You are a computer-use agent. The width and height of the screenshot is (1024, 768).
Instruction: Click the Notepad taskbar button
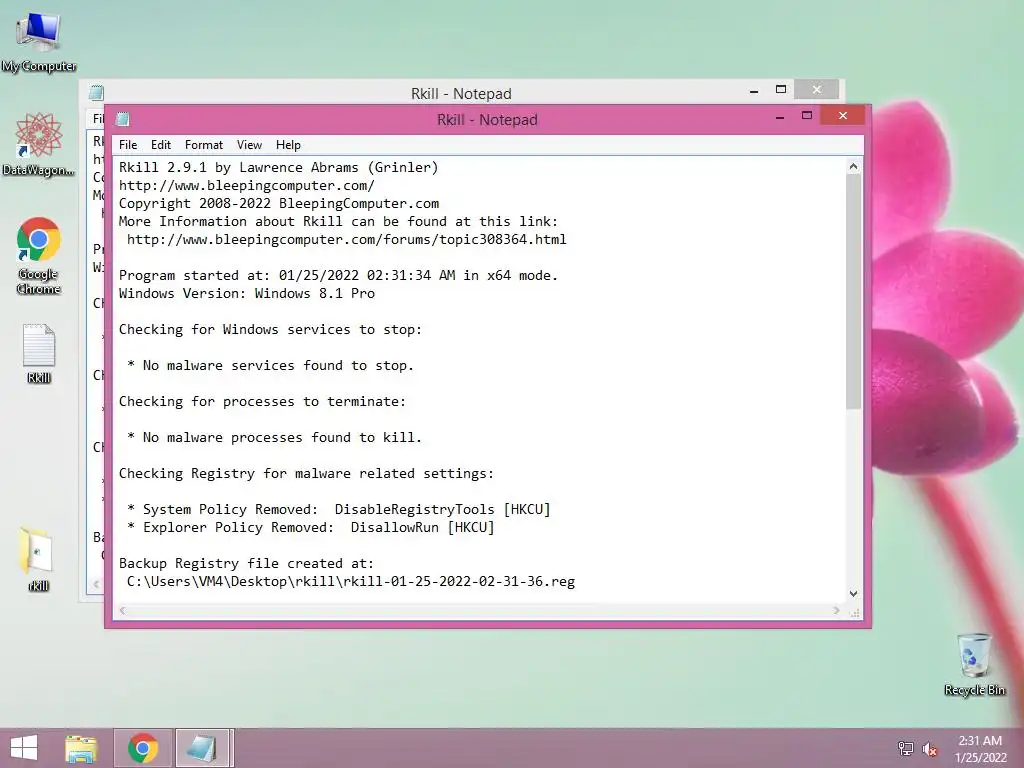(203, 748)
